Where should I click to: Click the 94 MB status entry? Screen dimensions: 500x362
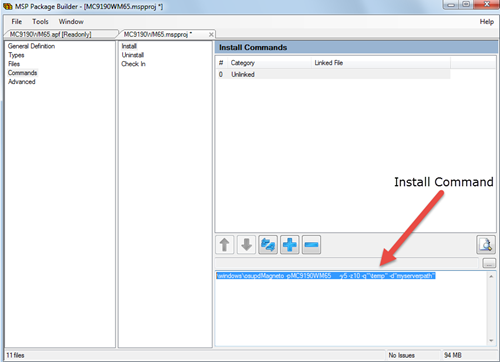(453, 355)
